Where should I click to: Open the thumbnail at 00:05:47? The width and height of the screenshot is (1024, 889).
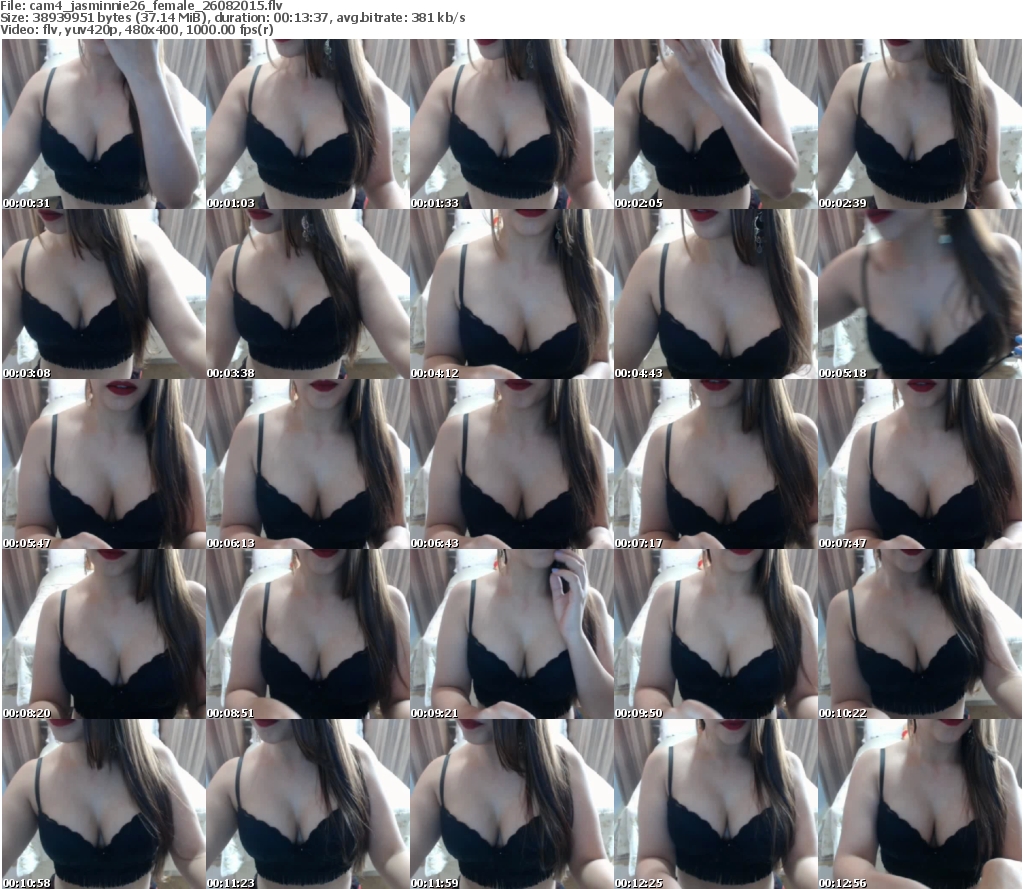104,464
